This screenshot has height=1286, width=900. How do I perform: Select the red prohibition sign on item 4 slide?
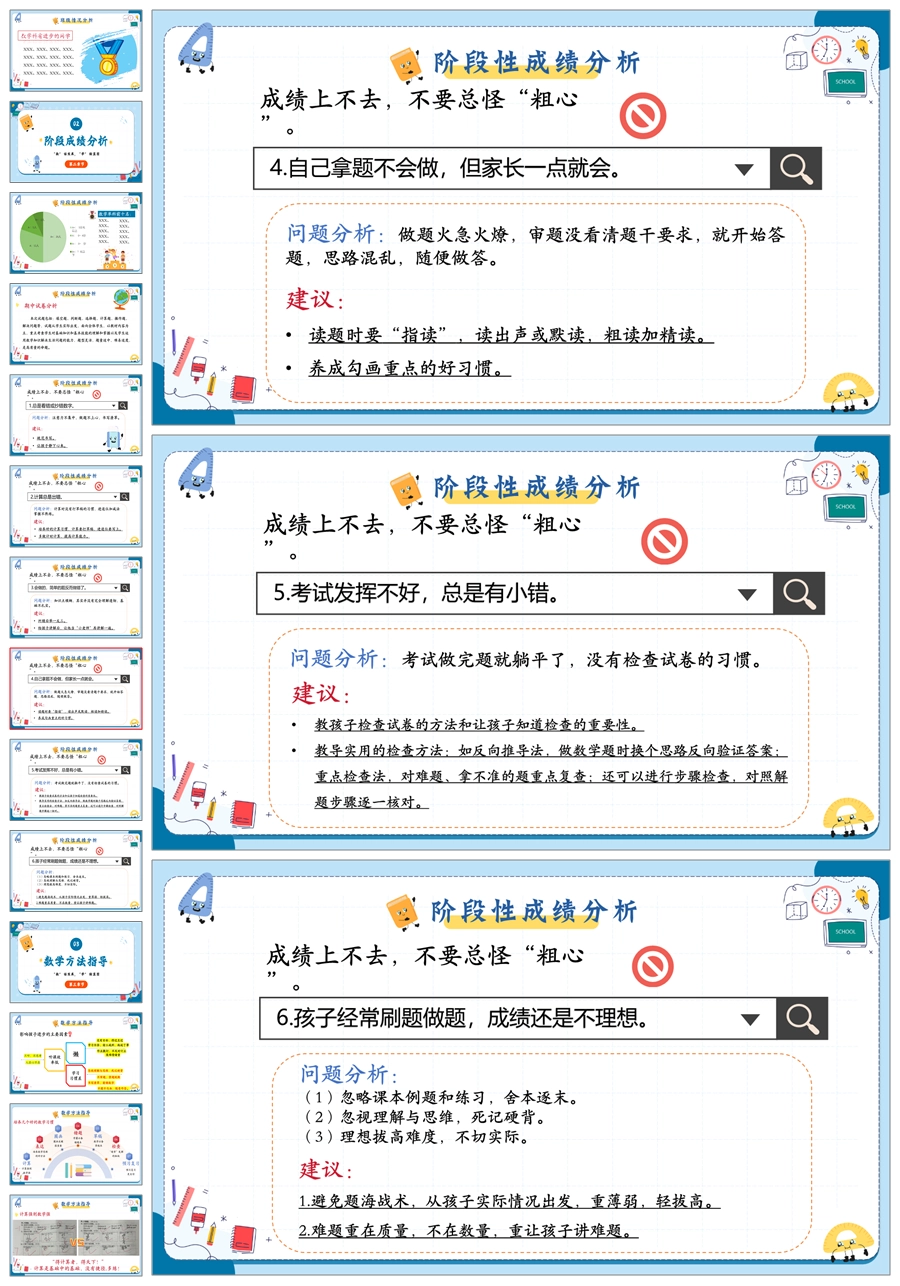tap(642, 116)
